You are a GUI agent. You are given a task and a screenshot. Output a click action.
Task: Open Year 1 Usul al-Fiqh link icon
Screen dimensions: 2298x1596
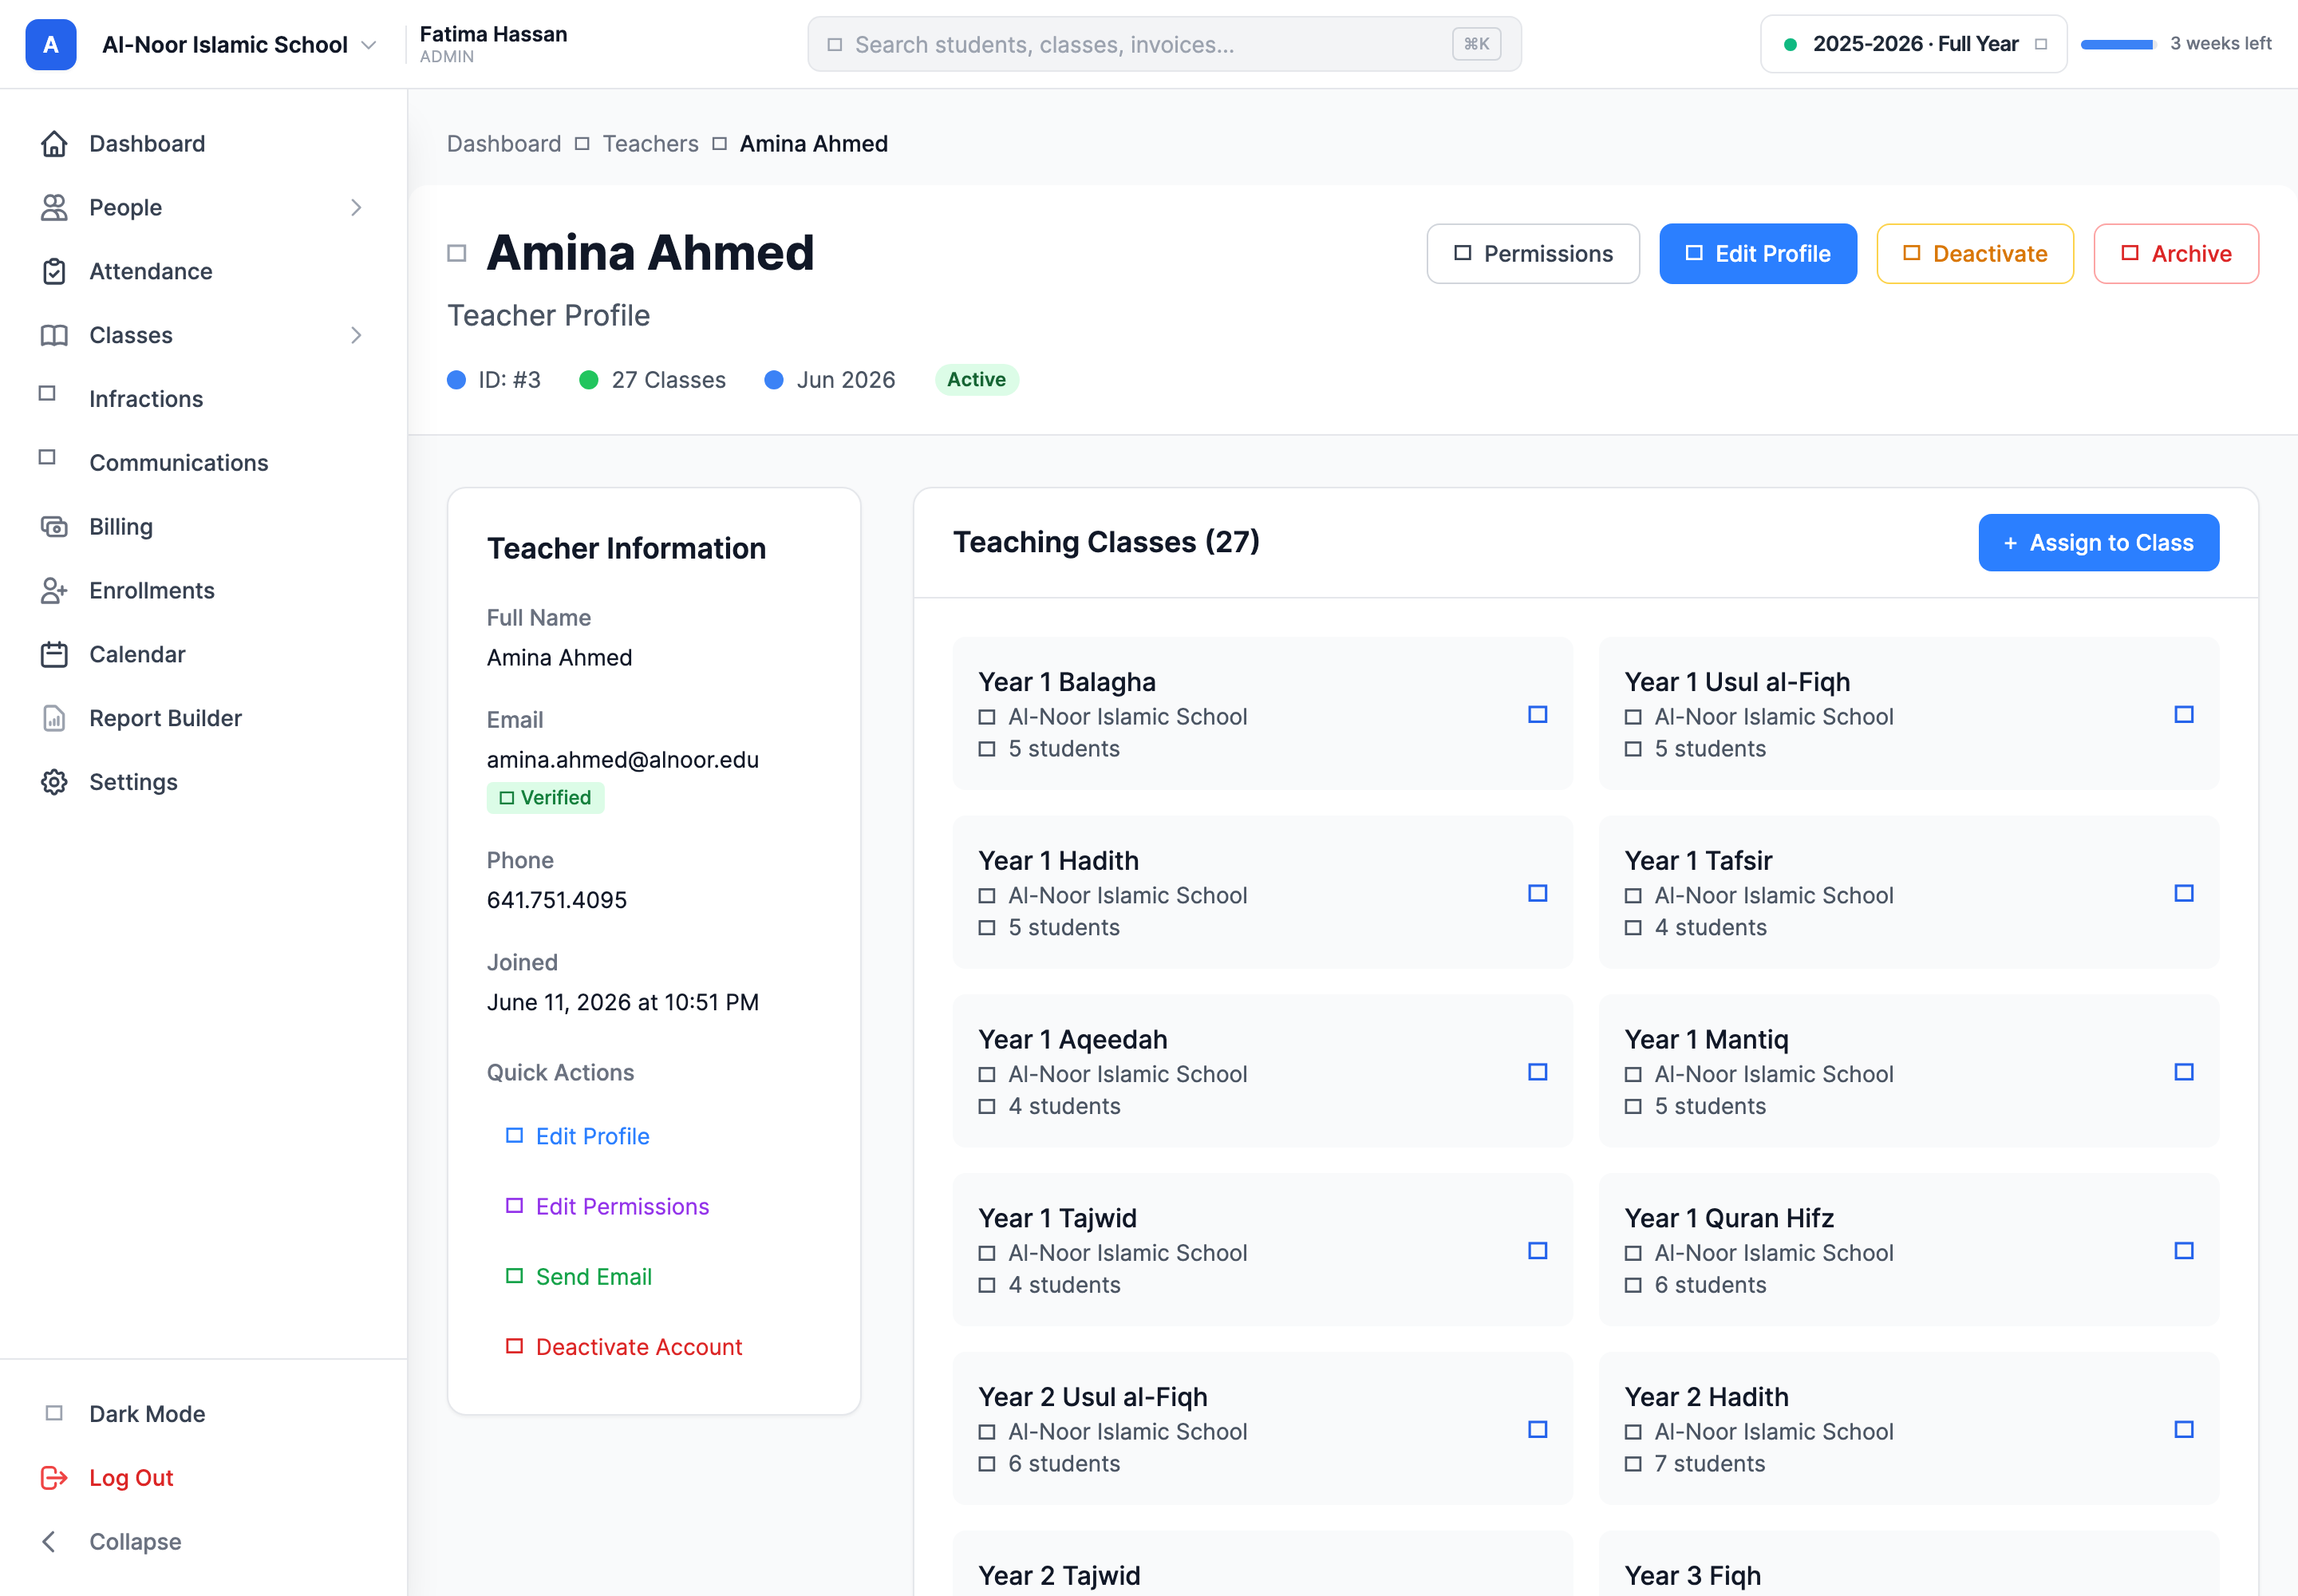pos(2184,715)
